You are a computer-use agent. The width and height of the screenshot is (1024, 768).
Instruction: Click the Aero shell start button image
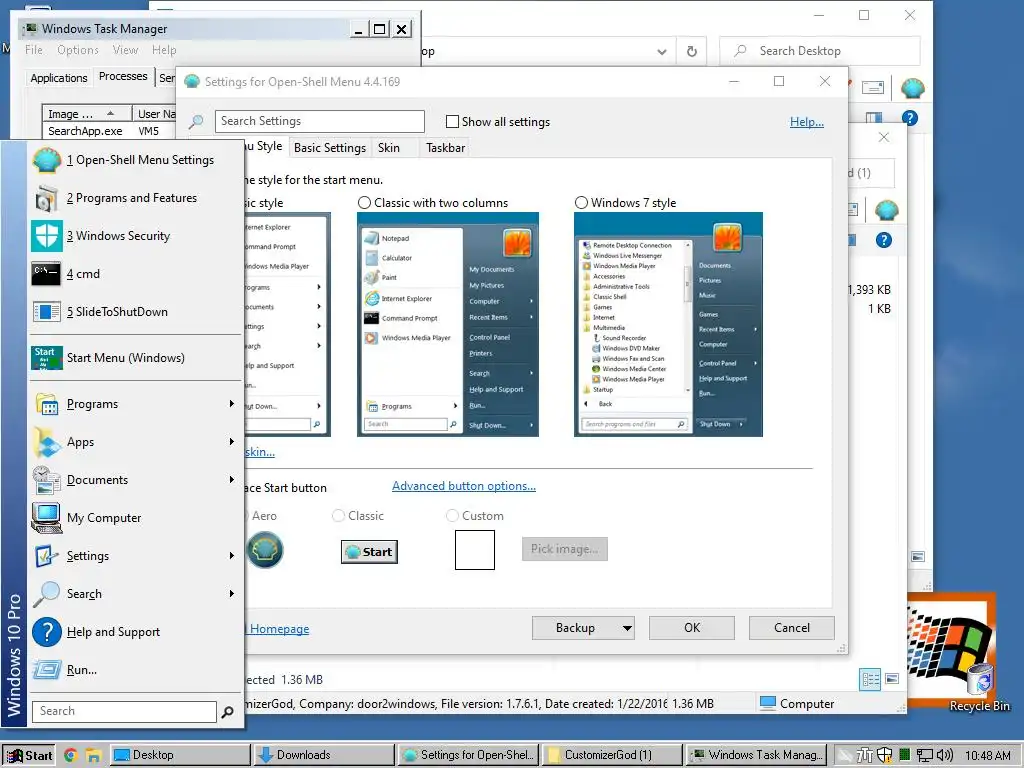264,550
